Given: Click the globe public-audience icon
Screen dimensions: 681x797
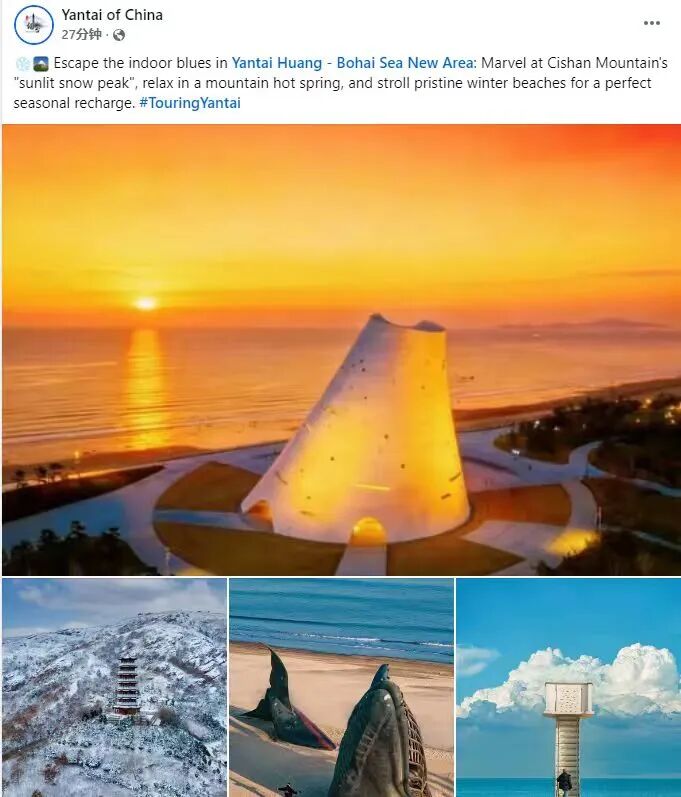Looking at the screenshot, I should coord(118,35).
